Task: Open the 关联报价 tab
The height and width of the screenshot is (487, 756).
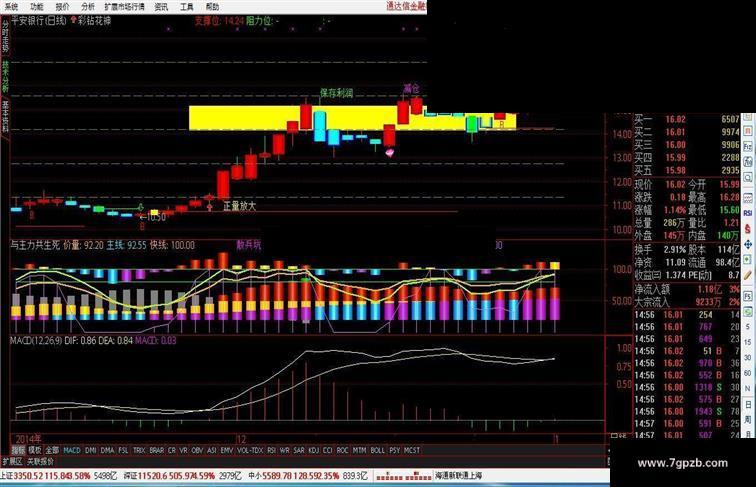Action: (x=40, y=461)
